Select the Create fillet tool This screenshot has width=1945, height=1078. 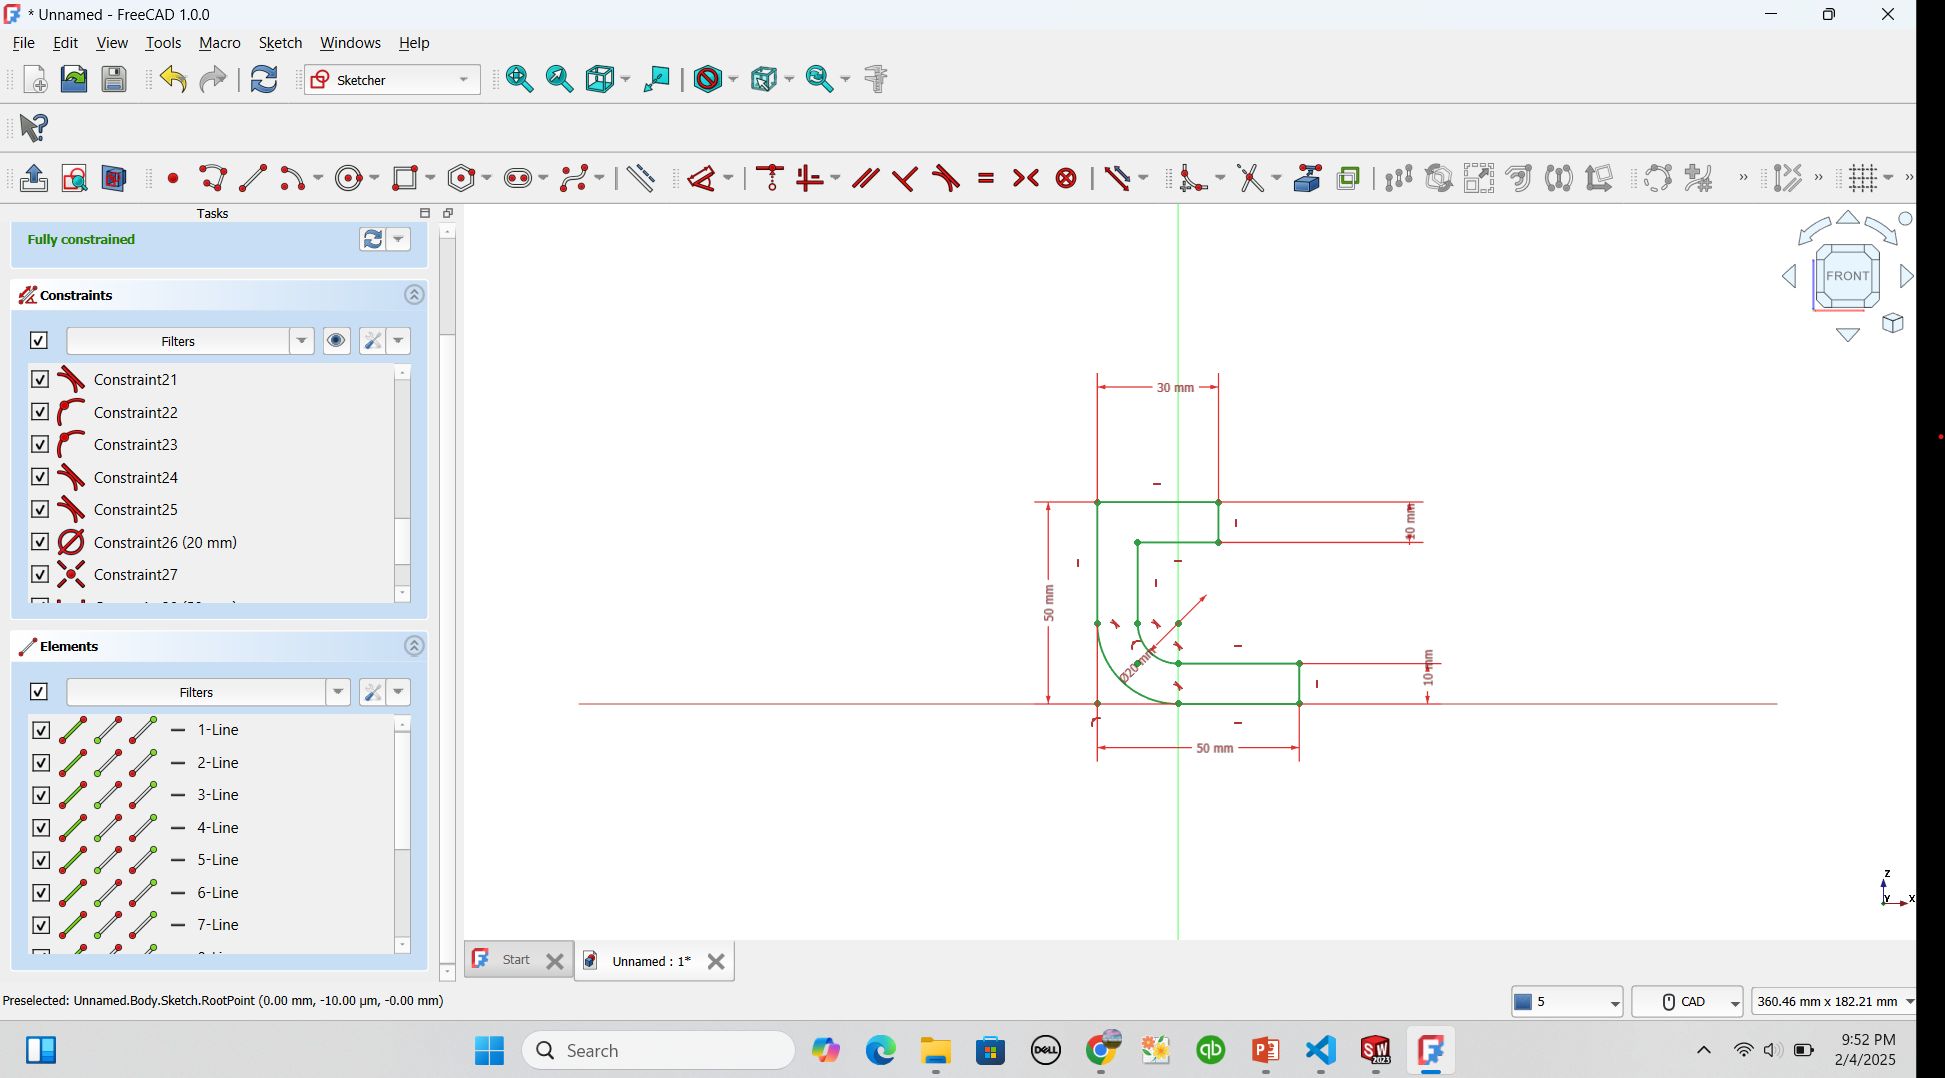coord(1193,179)
